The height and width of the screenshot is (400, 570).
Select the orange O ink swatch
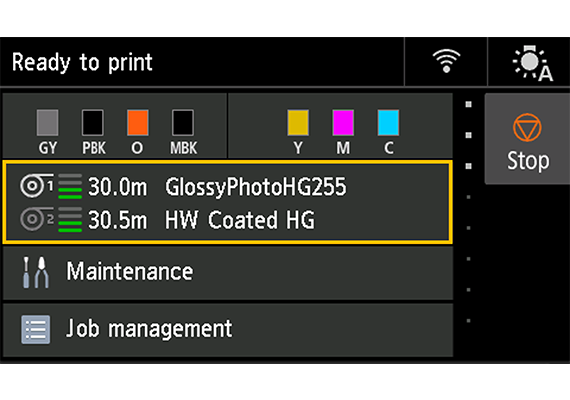(x=137, y=123)
